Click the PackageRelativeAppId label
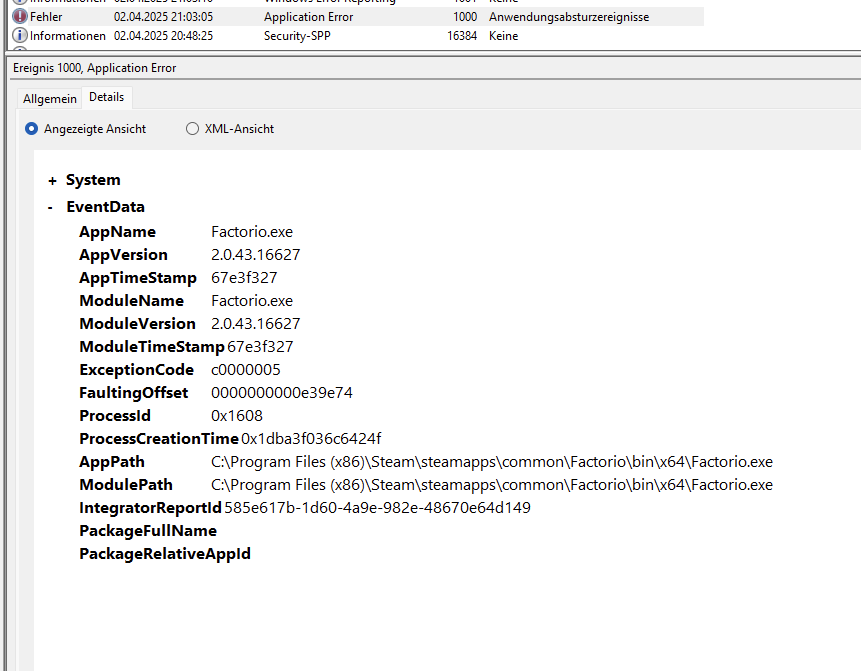 pyautogui.click(x=164, y=554)
